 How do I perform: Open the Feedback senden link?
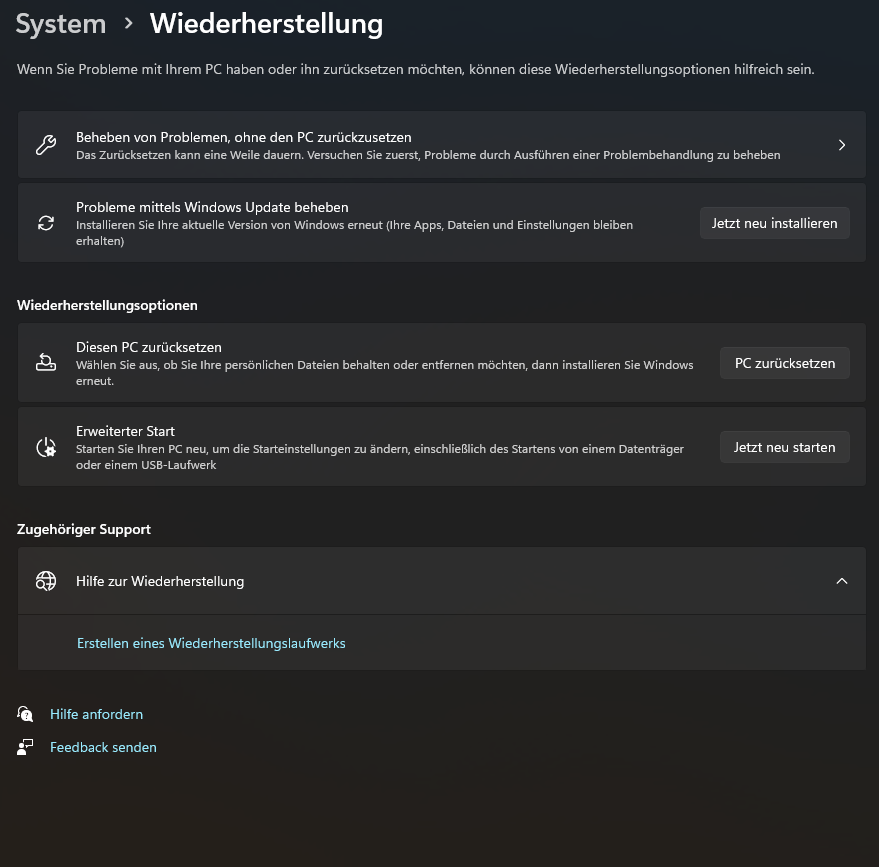[x=104, y=747]
